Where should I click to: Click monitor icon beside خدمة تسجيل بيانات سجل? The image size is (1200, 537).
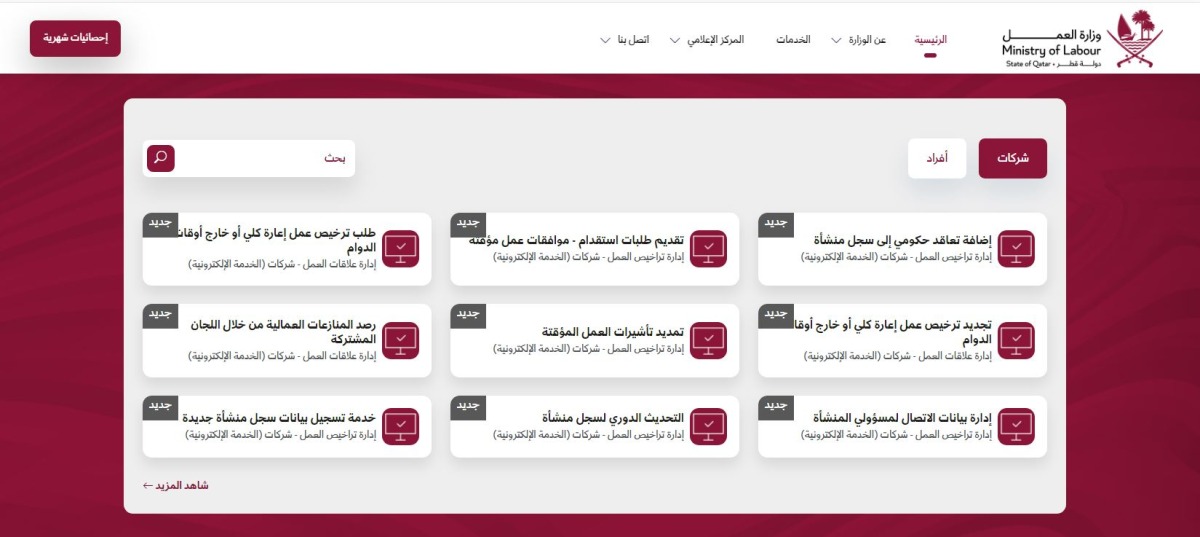(401, 426)
